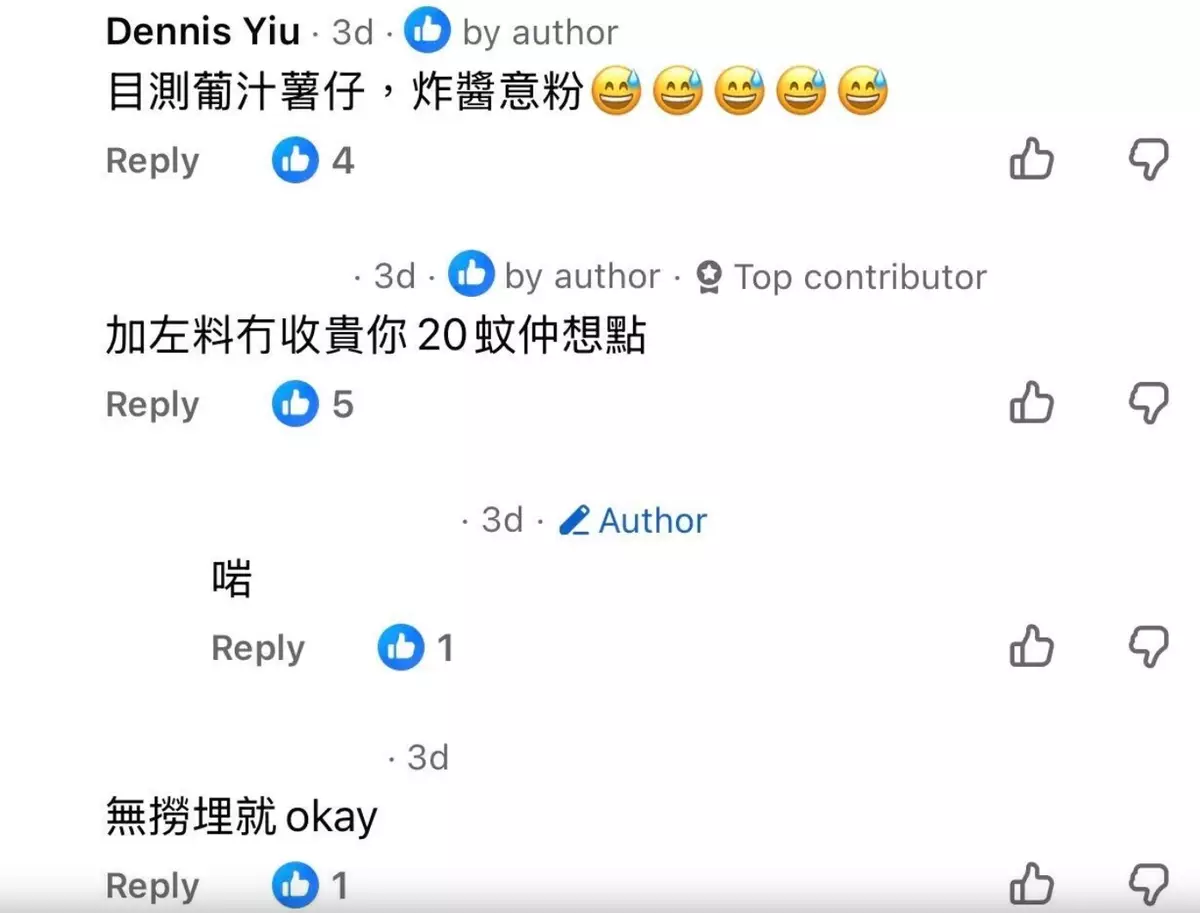Upvote Dennis Yiu's comment with thumbs up
This screenshot has width=1200, height=913.
coord(1031,159)
